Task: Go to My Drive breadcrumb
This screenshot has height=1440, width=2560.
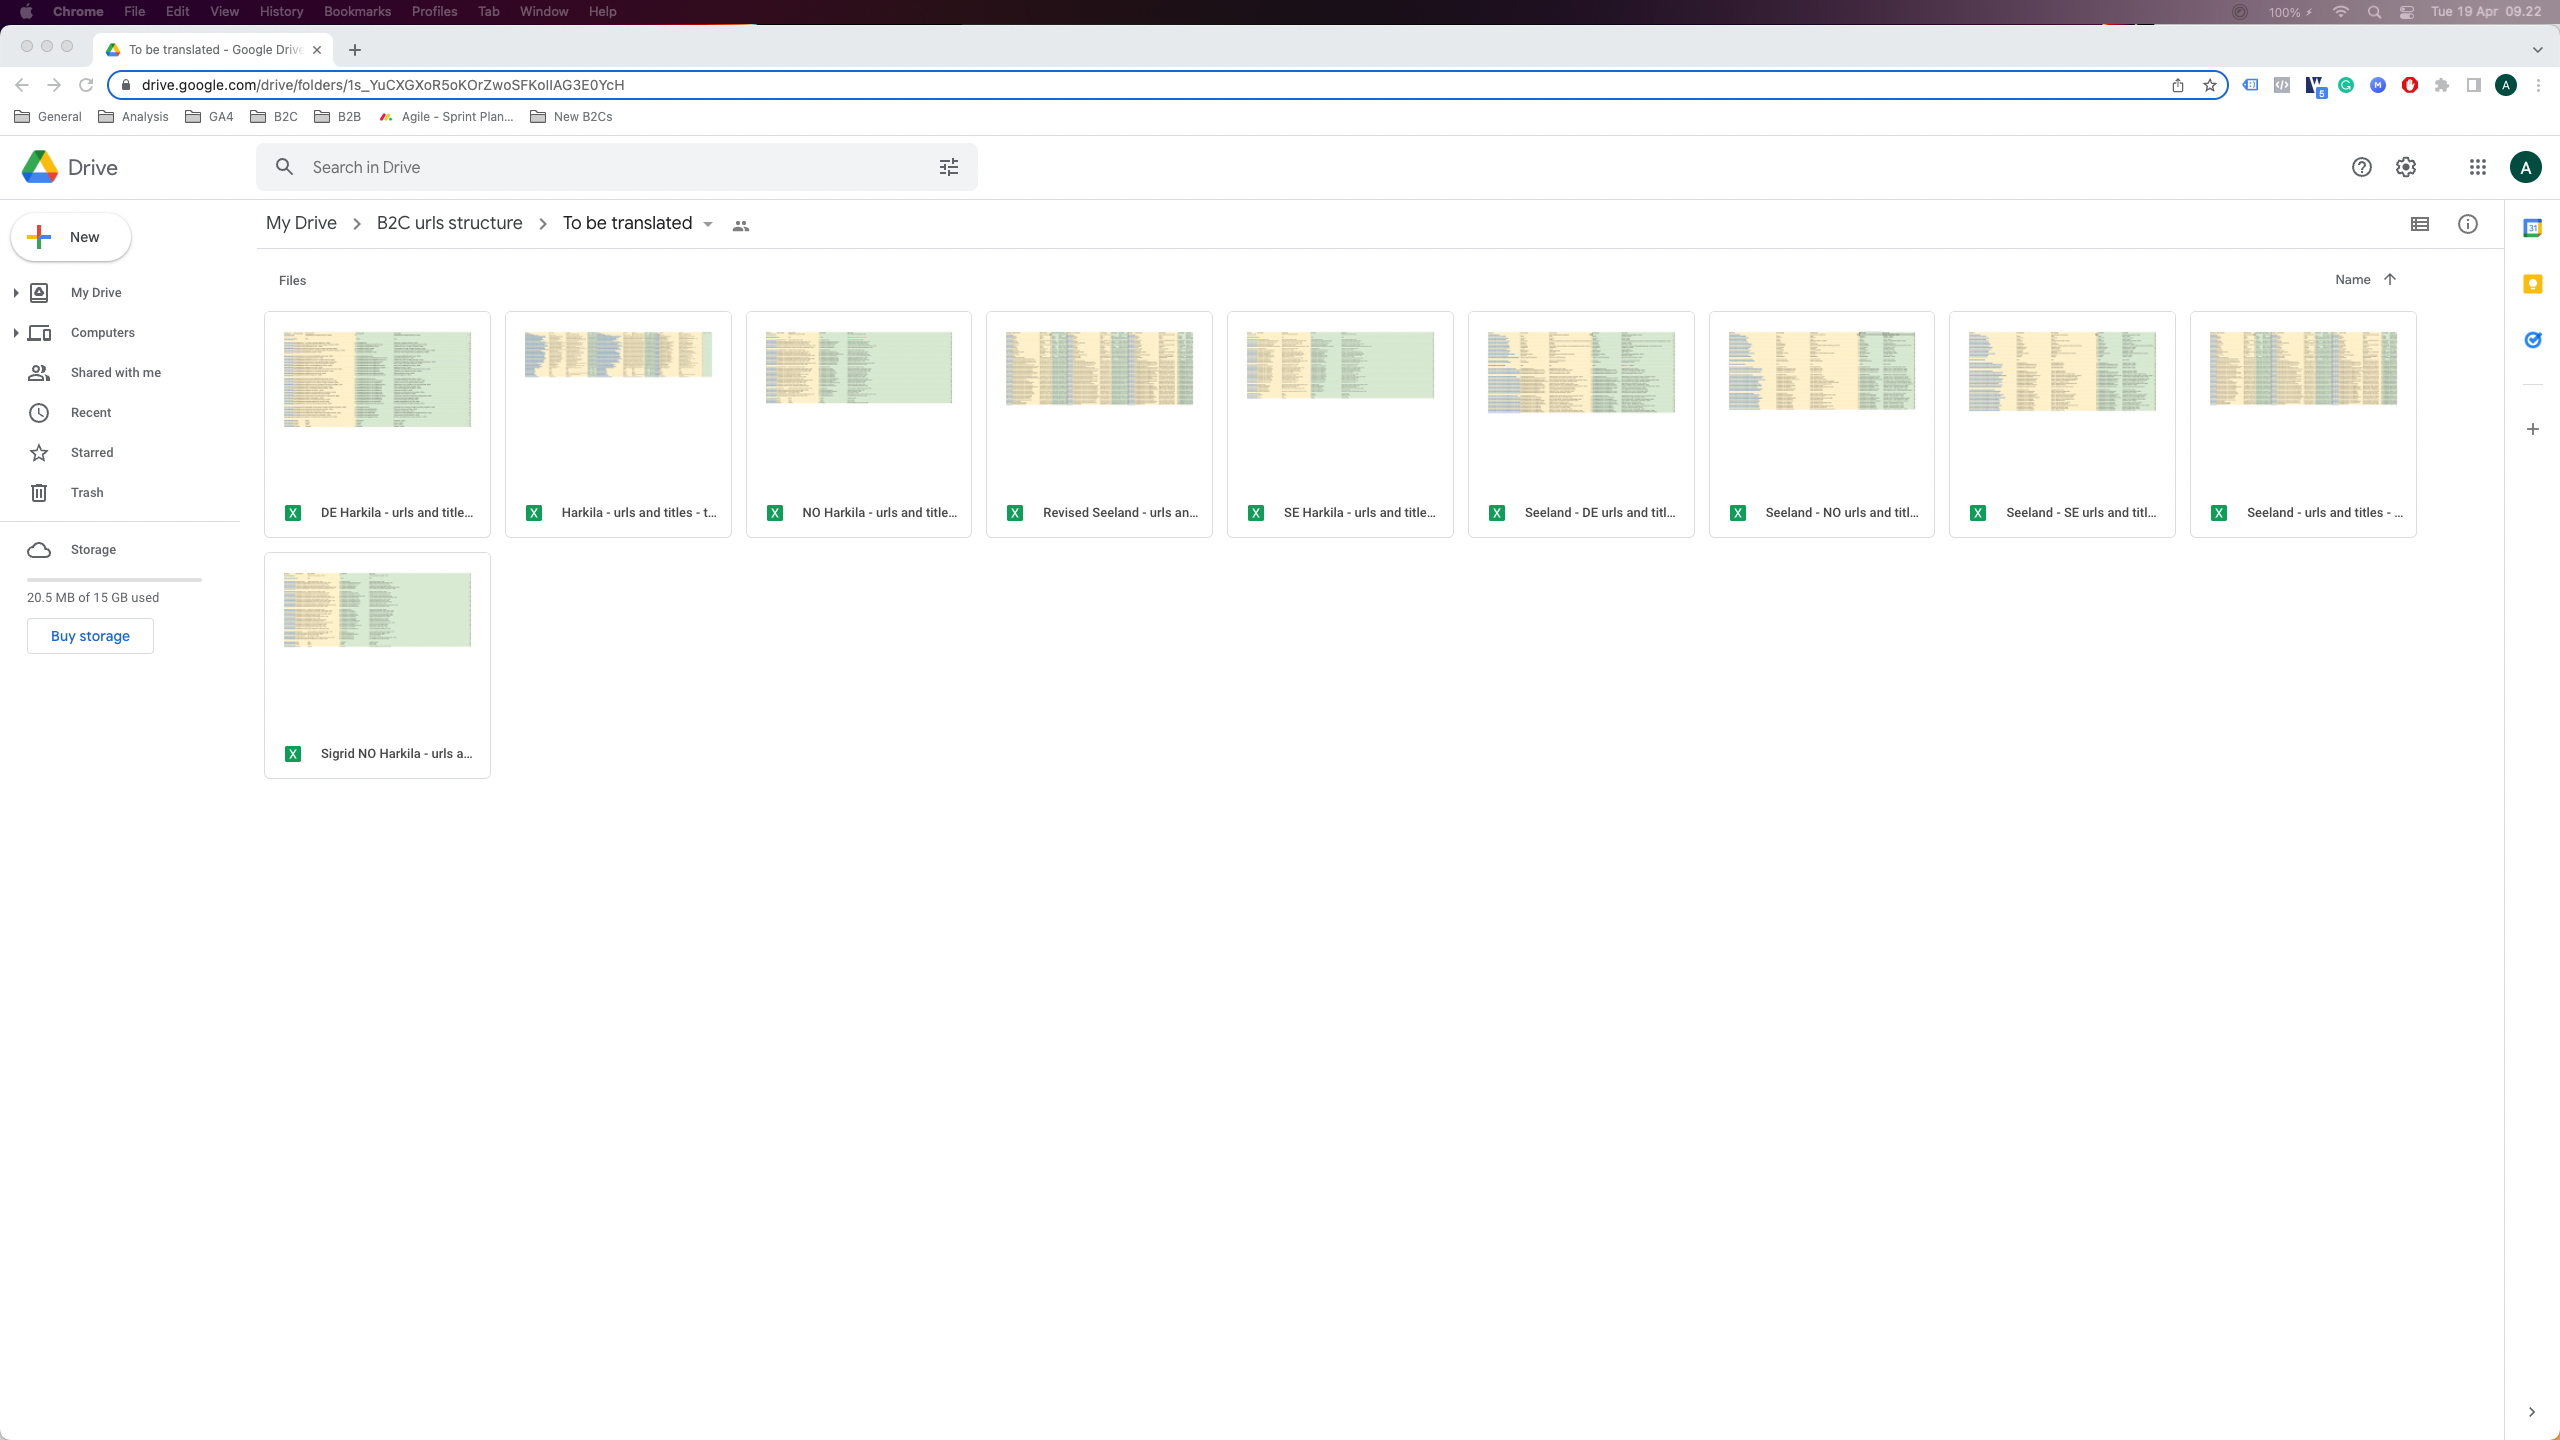Action: pos(301,223)
